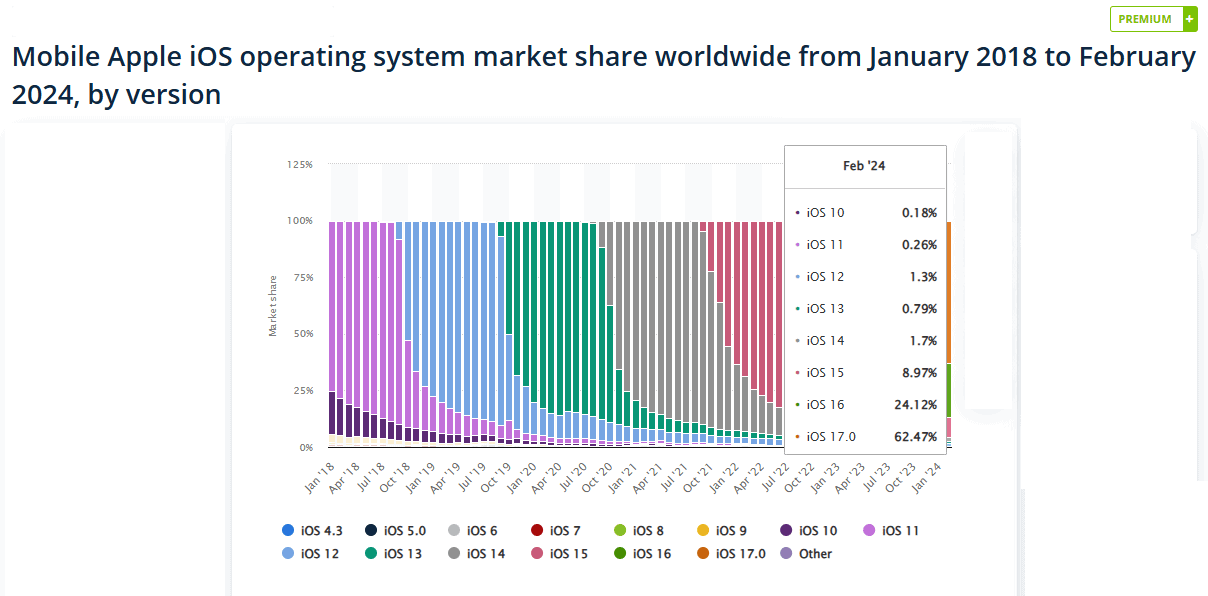The image size is (1208, 596).
Task: Click the iOS 10 entry in the tooltip
Action: tap(865, 212)
